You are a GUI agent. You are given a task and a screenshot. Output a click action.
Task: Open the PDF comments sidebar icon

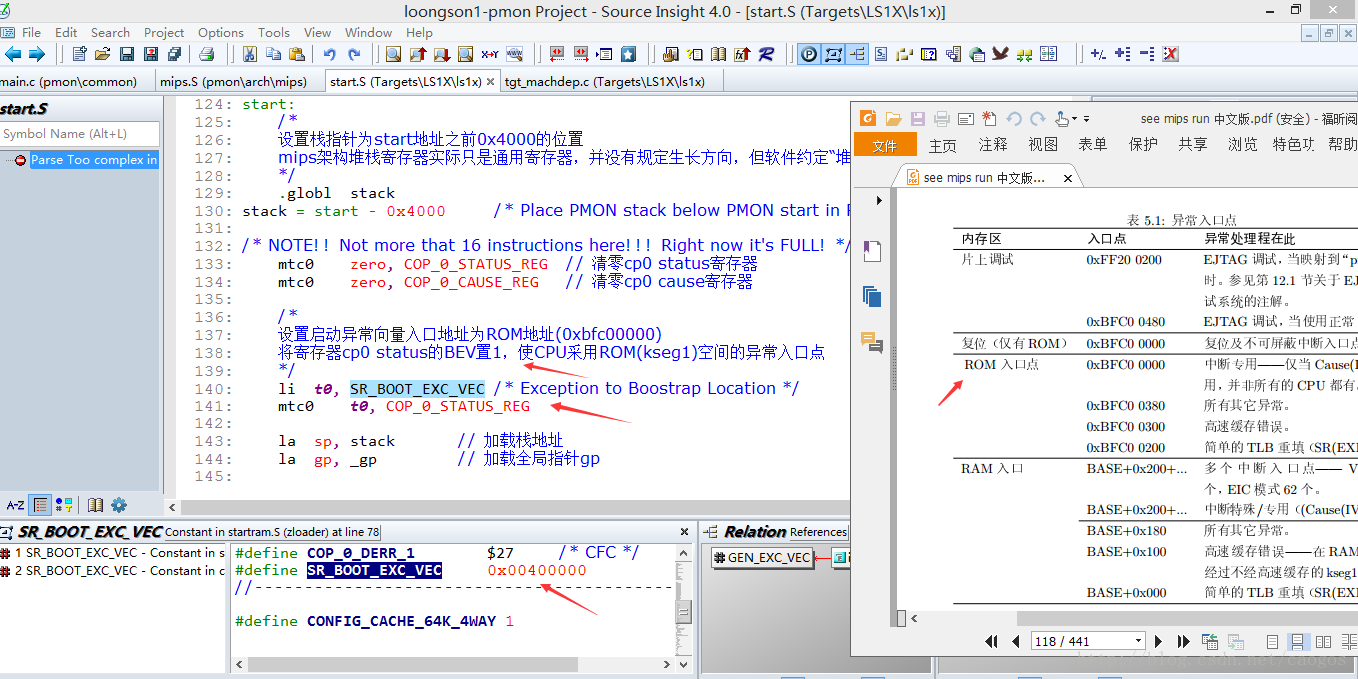point(872,343)
